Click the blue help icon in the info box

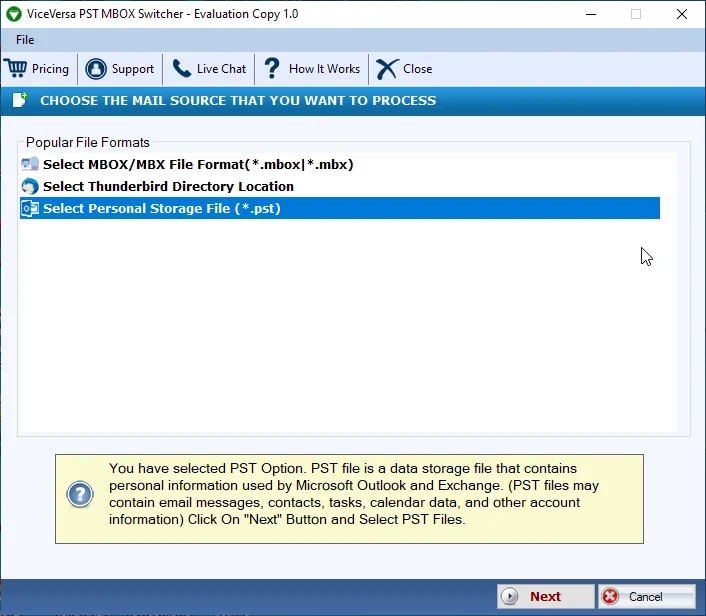[80, 494]
